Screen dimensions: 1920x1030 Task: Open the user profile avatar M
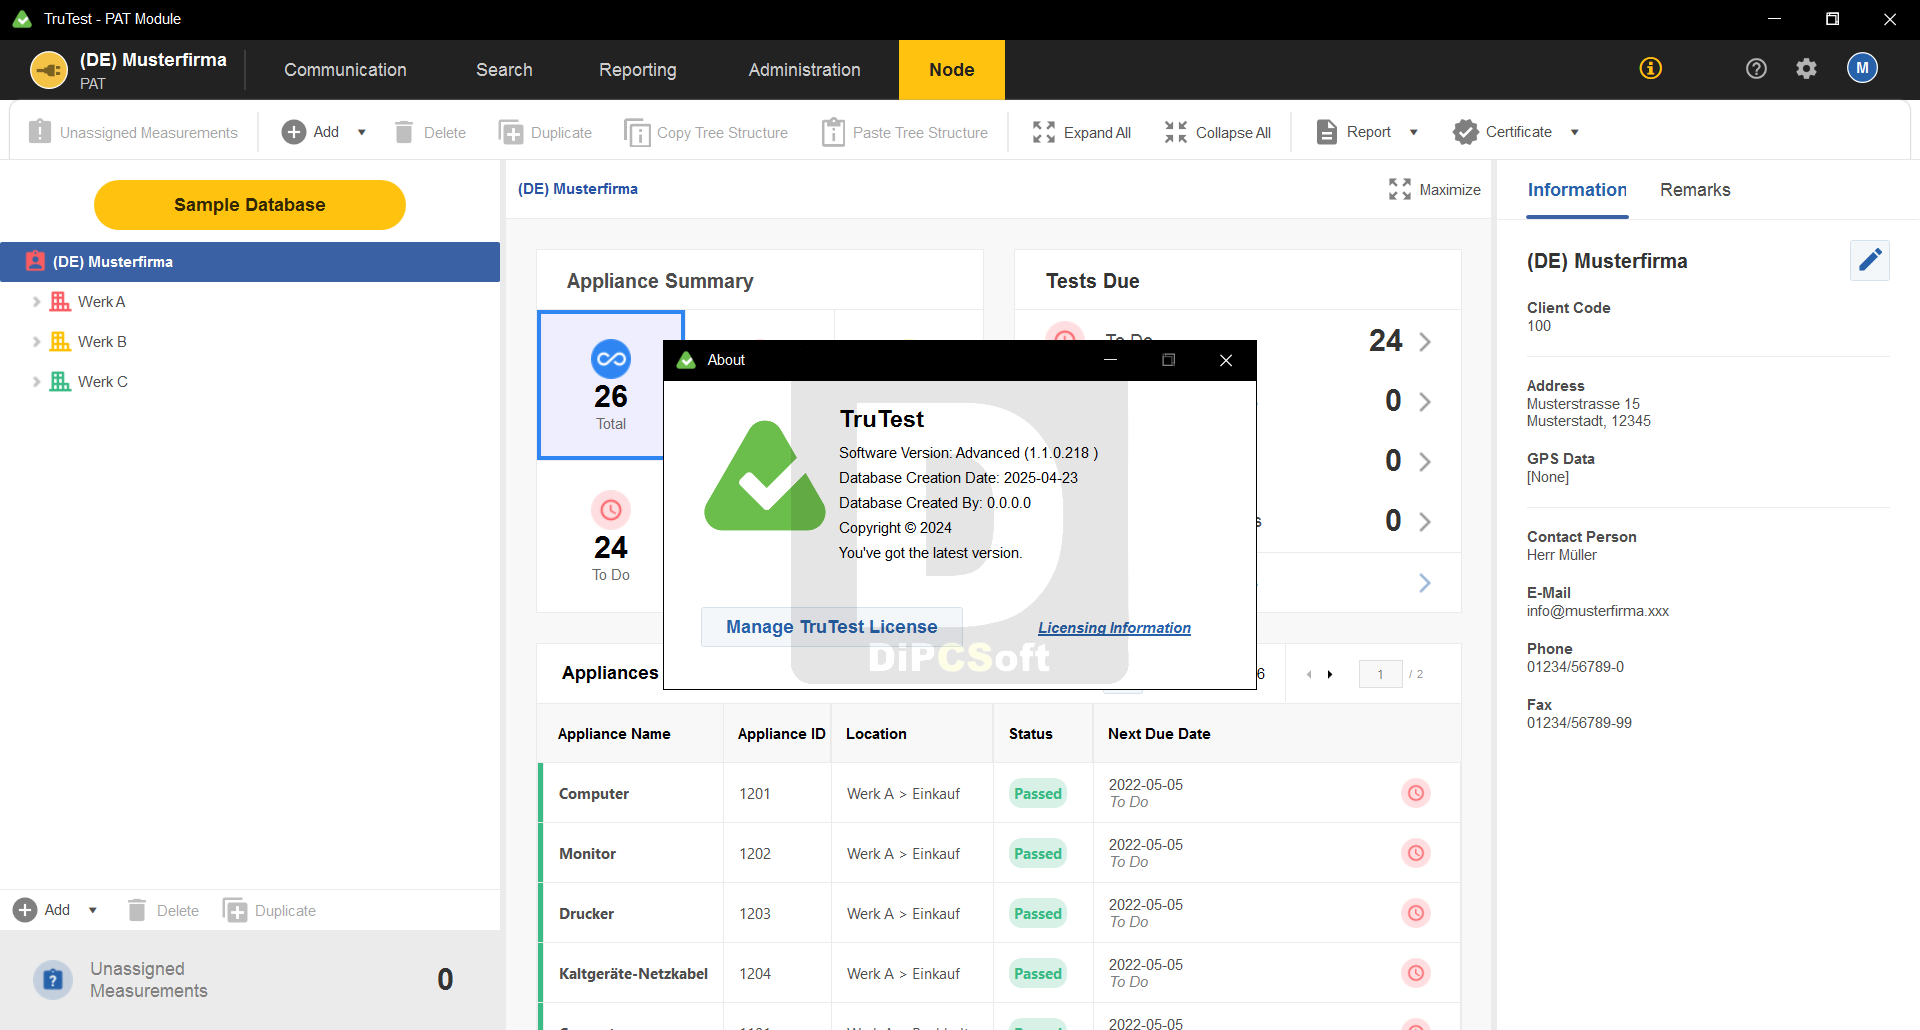click(x=1862, y=68)
